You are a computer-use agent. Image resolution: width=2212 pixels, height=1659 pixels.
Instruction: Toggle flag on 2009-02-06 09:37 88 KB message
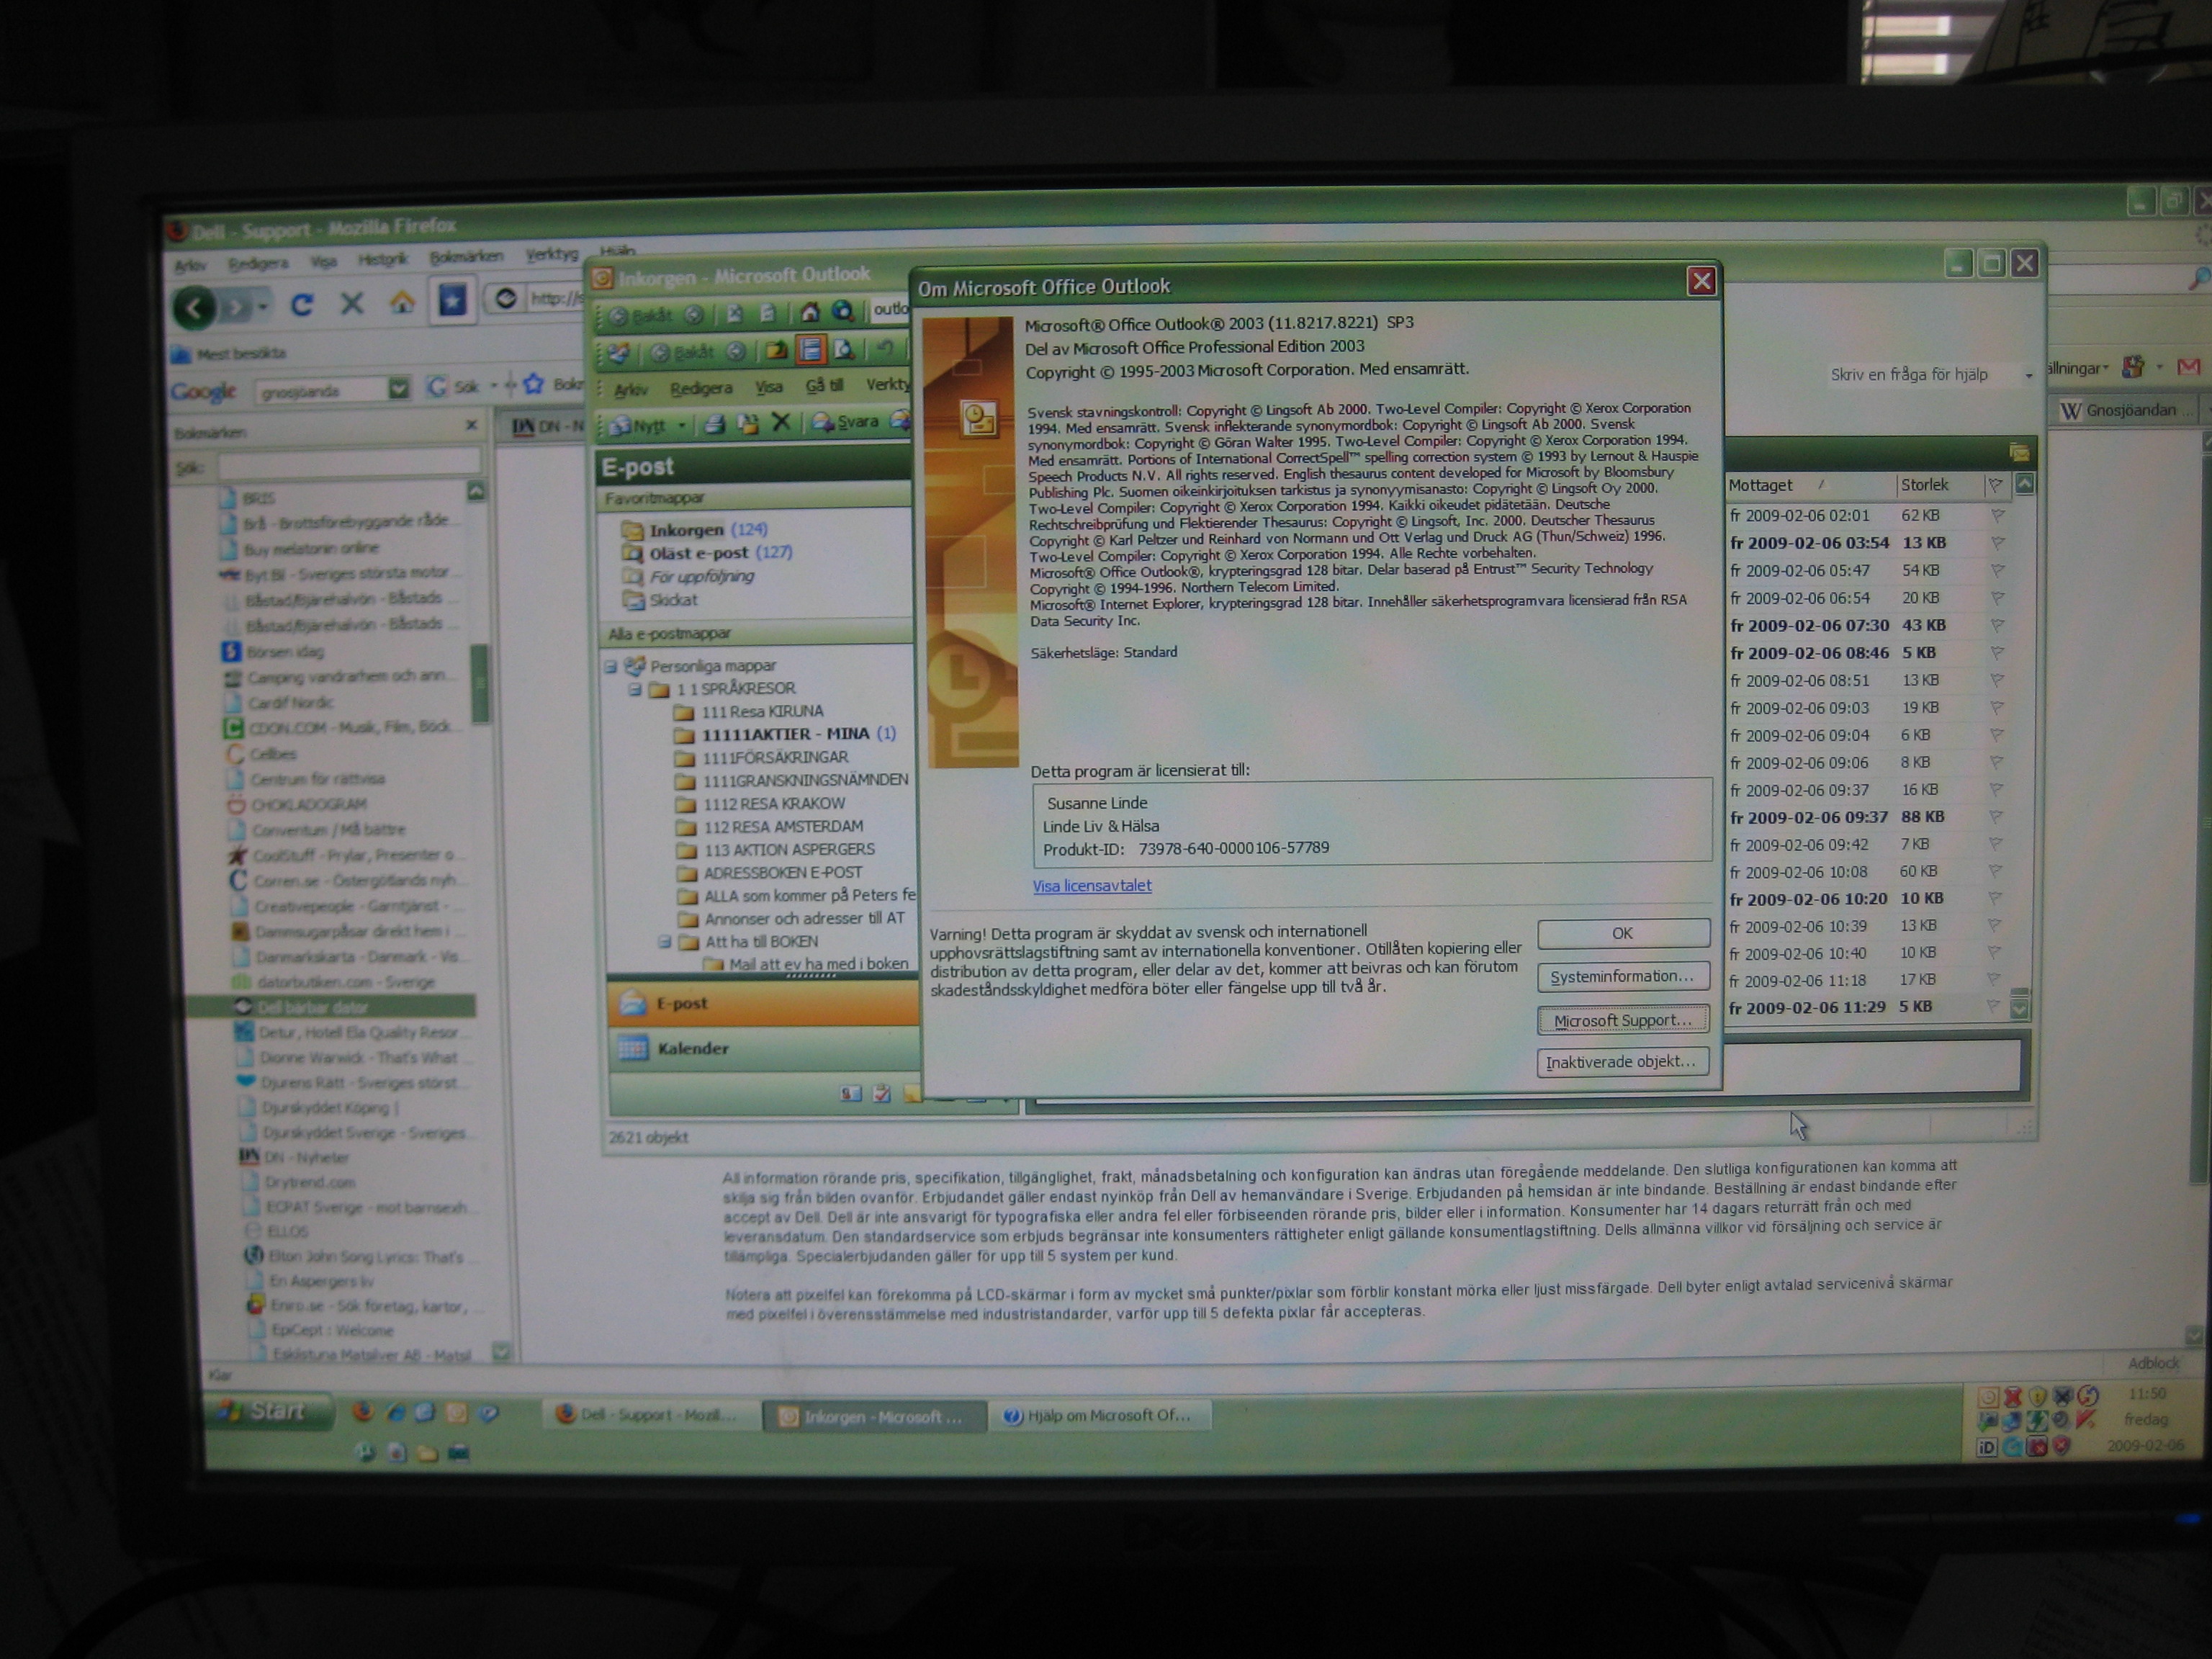click(1996, 816)
